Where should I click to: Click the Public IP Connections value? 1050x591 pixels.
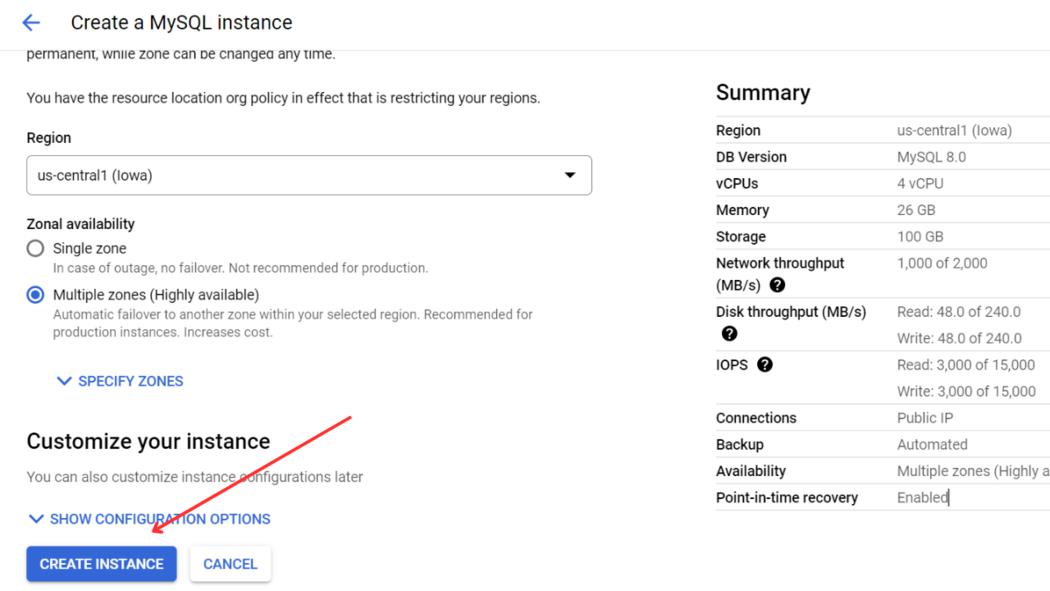click(925, 418)
